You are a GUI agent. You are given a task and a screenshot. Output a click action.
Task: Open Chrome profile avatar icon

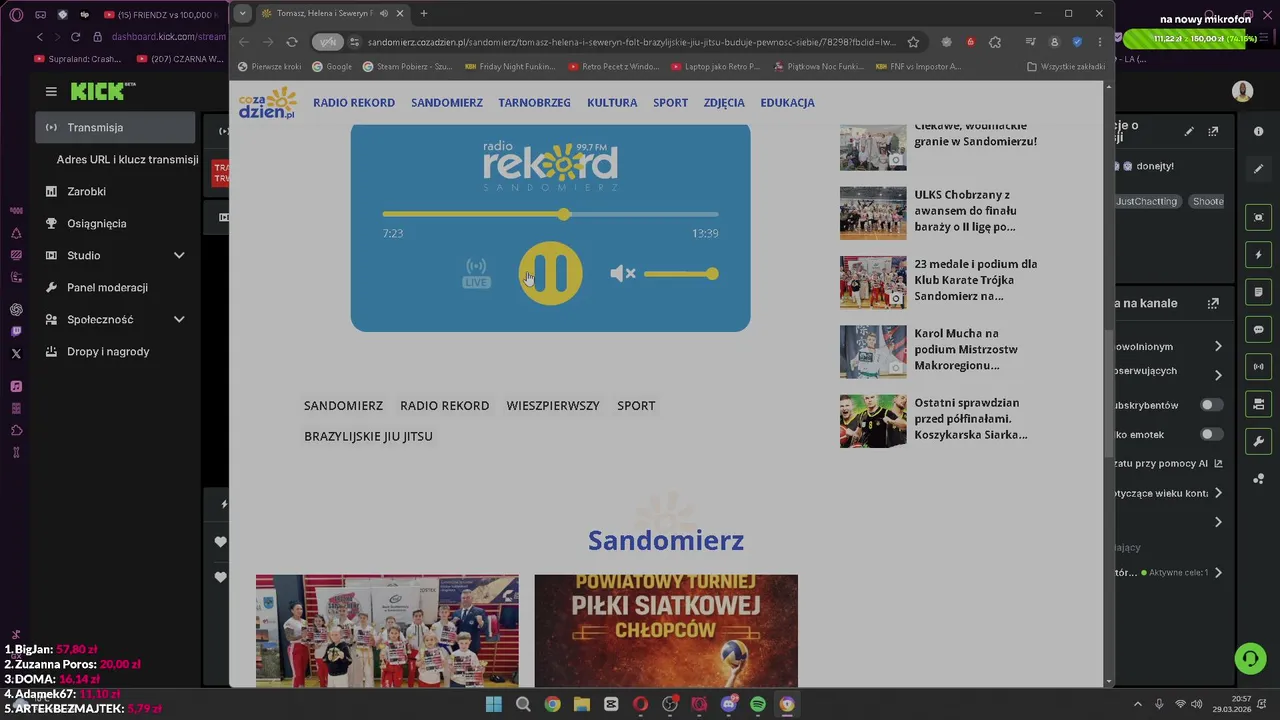click(1054, 42)
